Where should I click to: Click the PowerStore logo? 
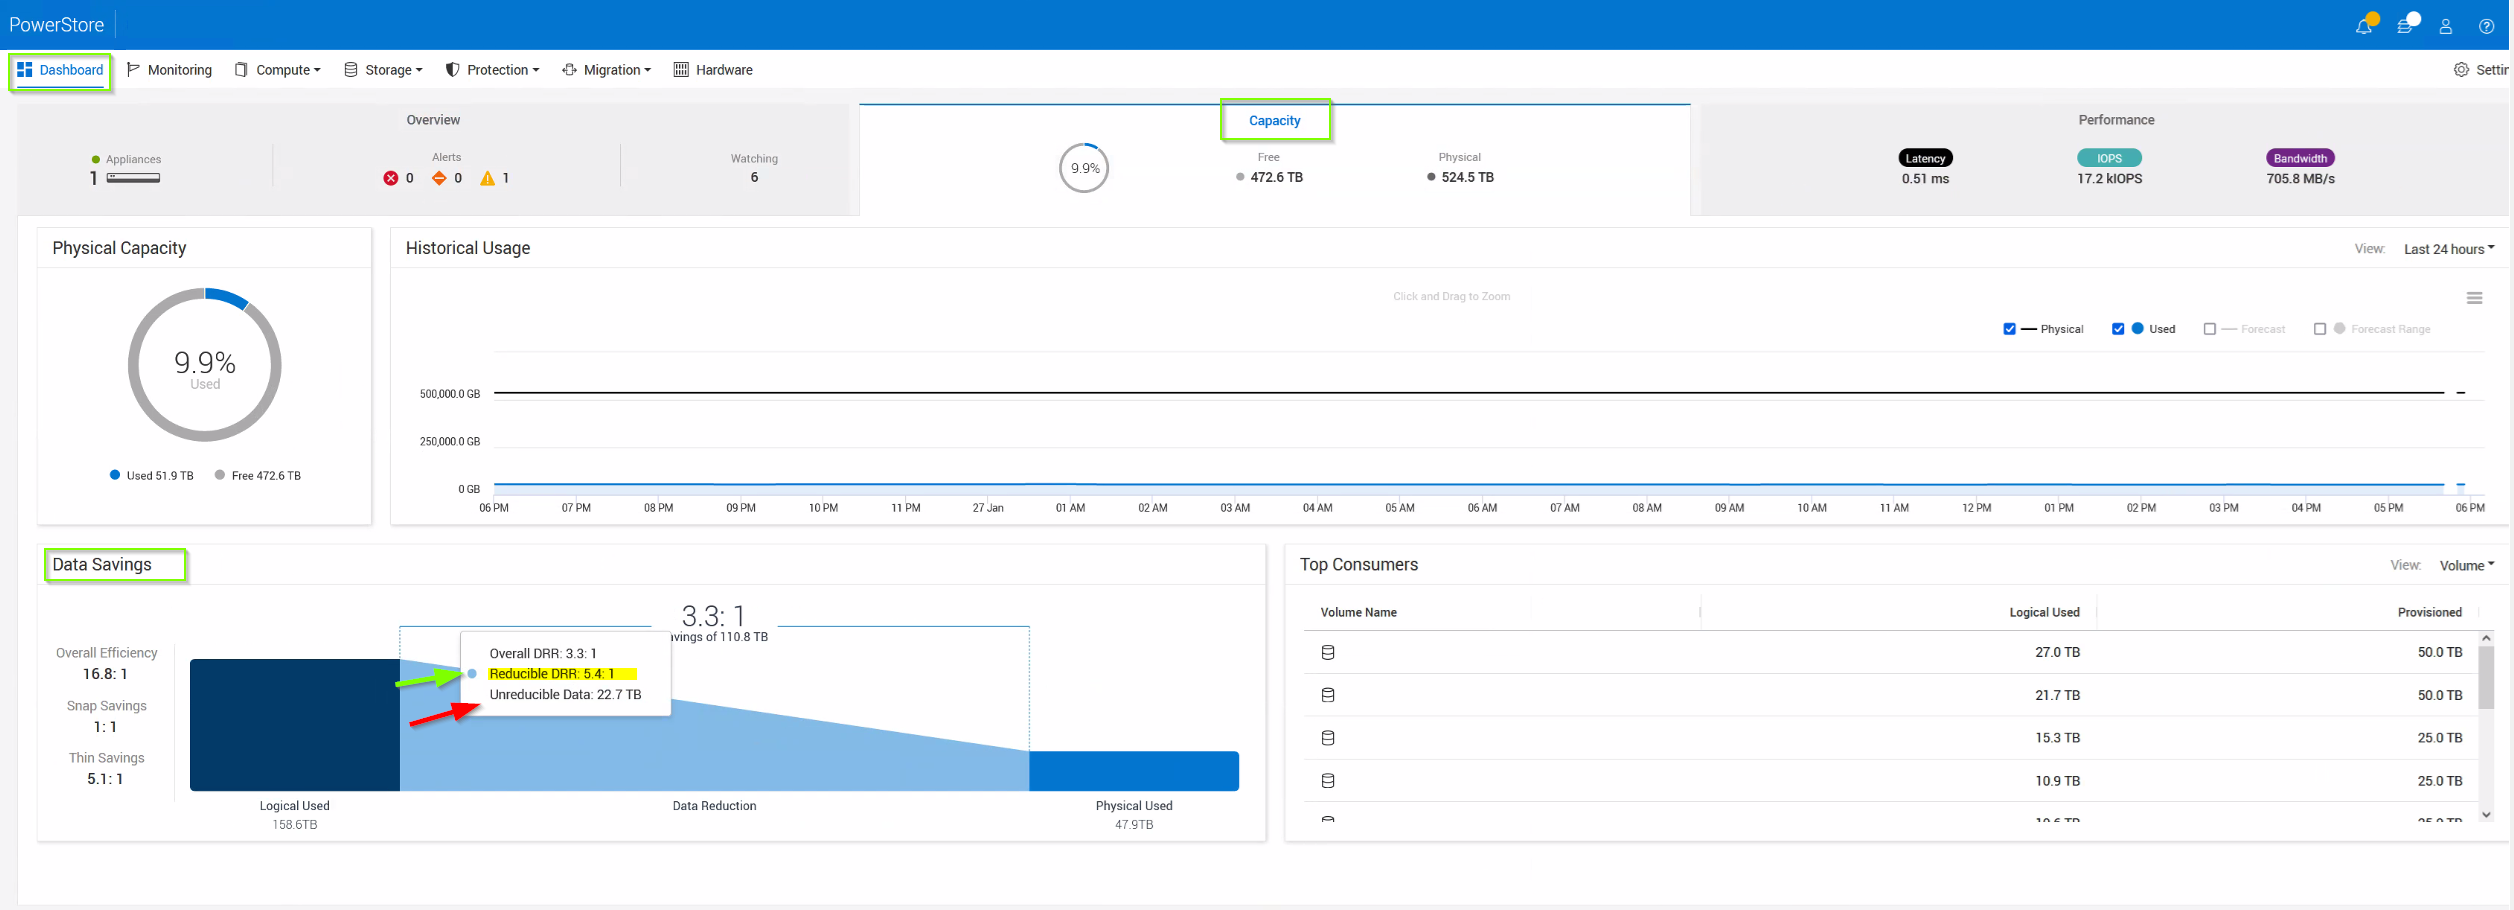[x=56, y=24]
